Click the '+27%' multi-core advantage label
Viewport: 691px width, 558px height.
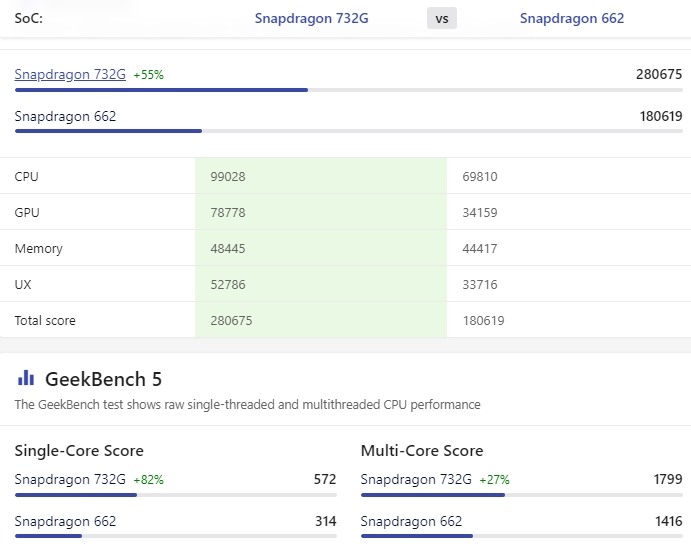click(x=494, y=480)
